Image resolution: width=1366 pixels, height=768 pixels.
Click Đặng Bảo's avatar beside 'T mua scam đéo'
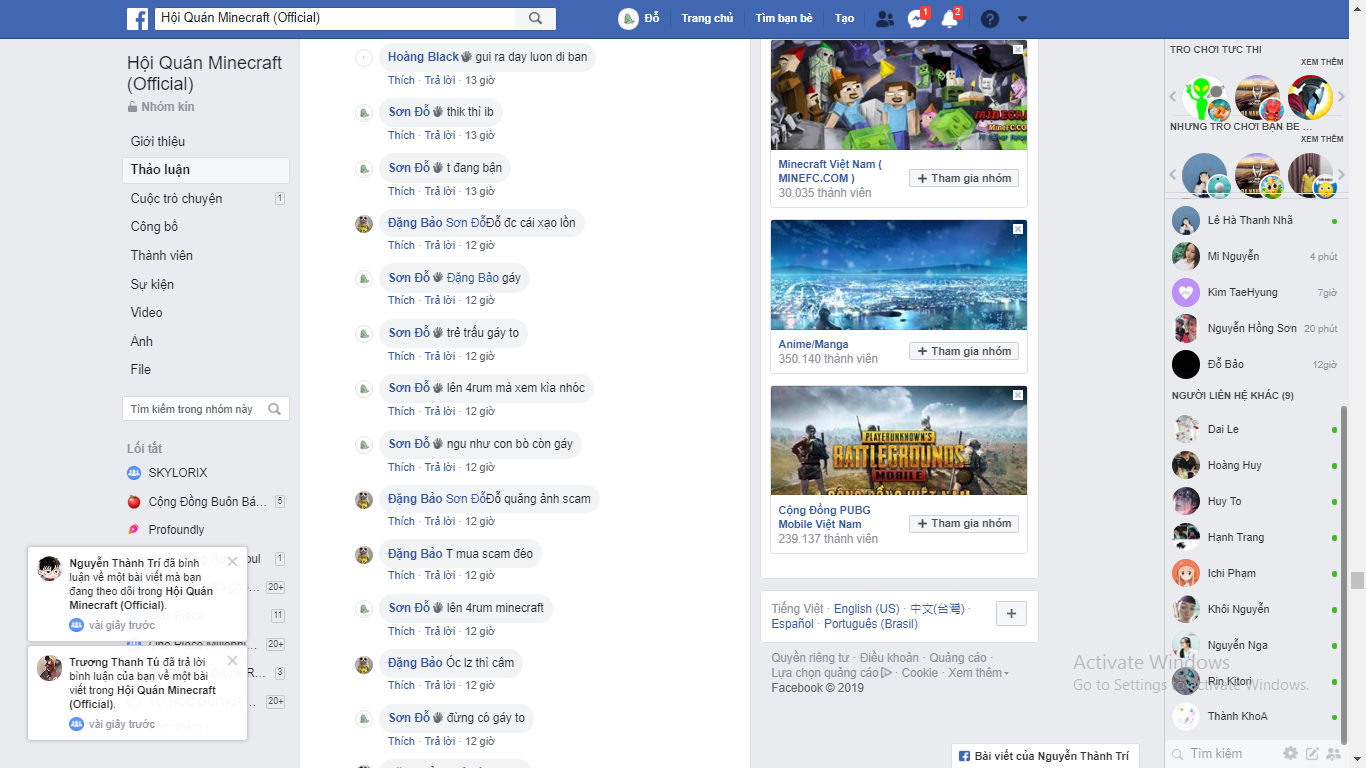coord(364,555)
